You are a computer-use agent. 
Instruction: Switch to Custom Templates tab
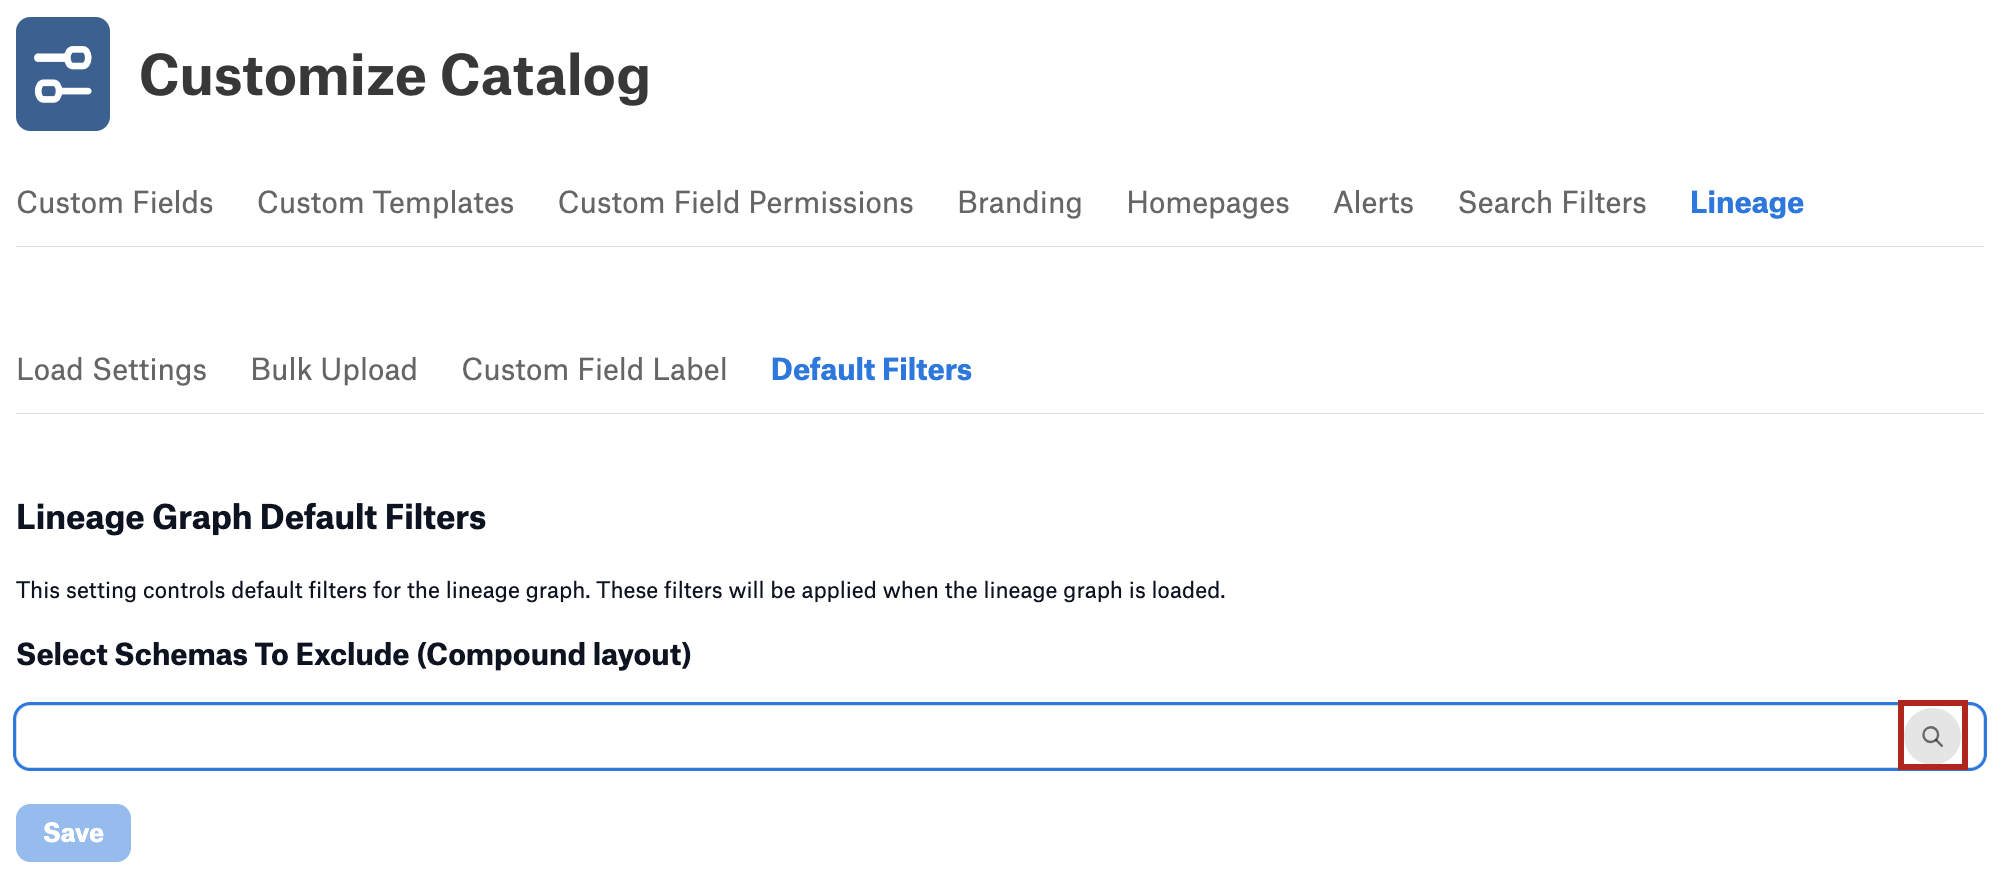(x=385, y=203)
